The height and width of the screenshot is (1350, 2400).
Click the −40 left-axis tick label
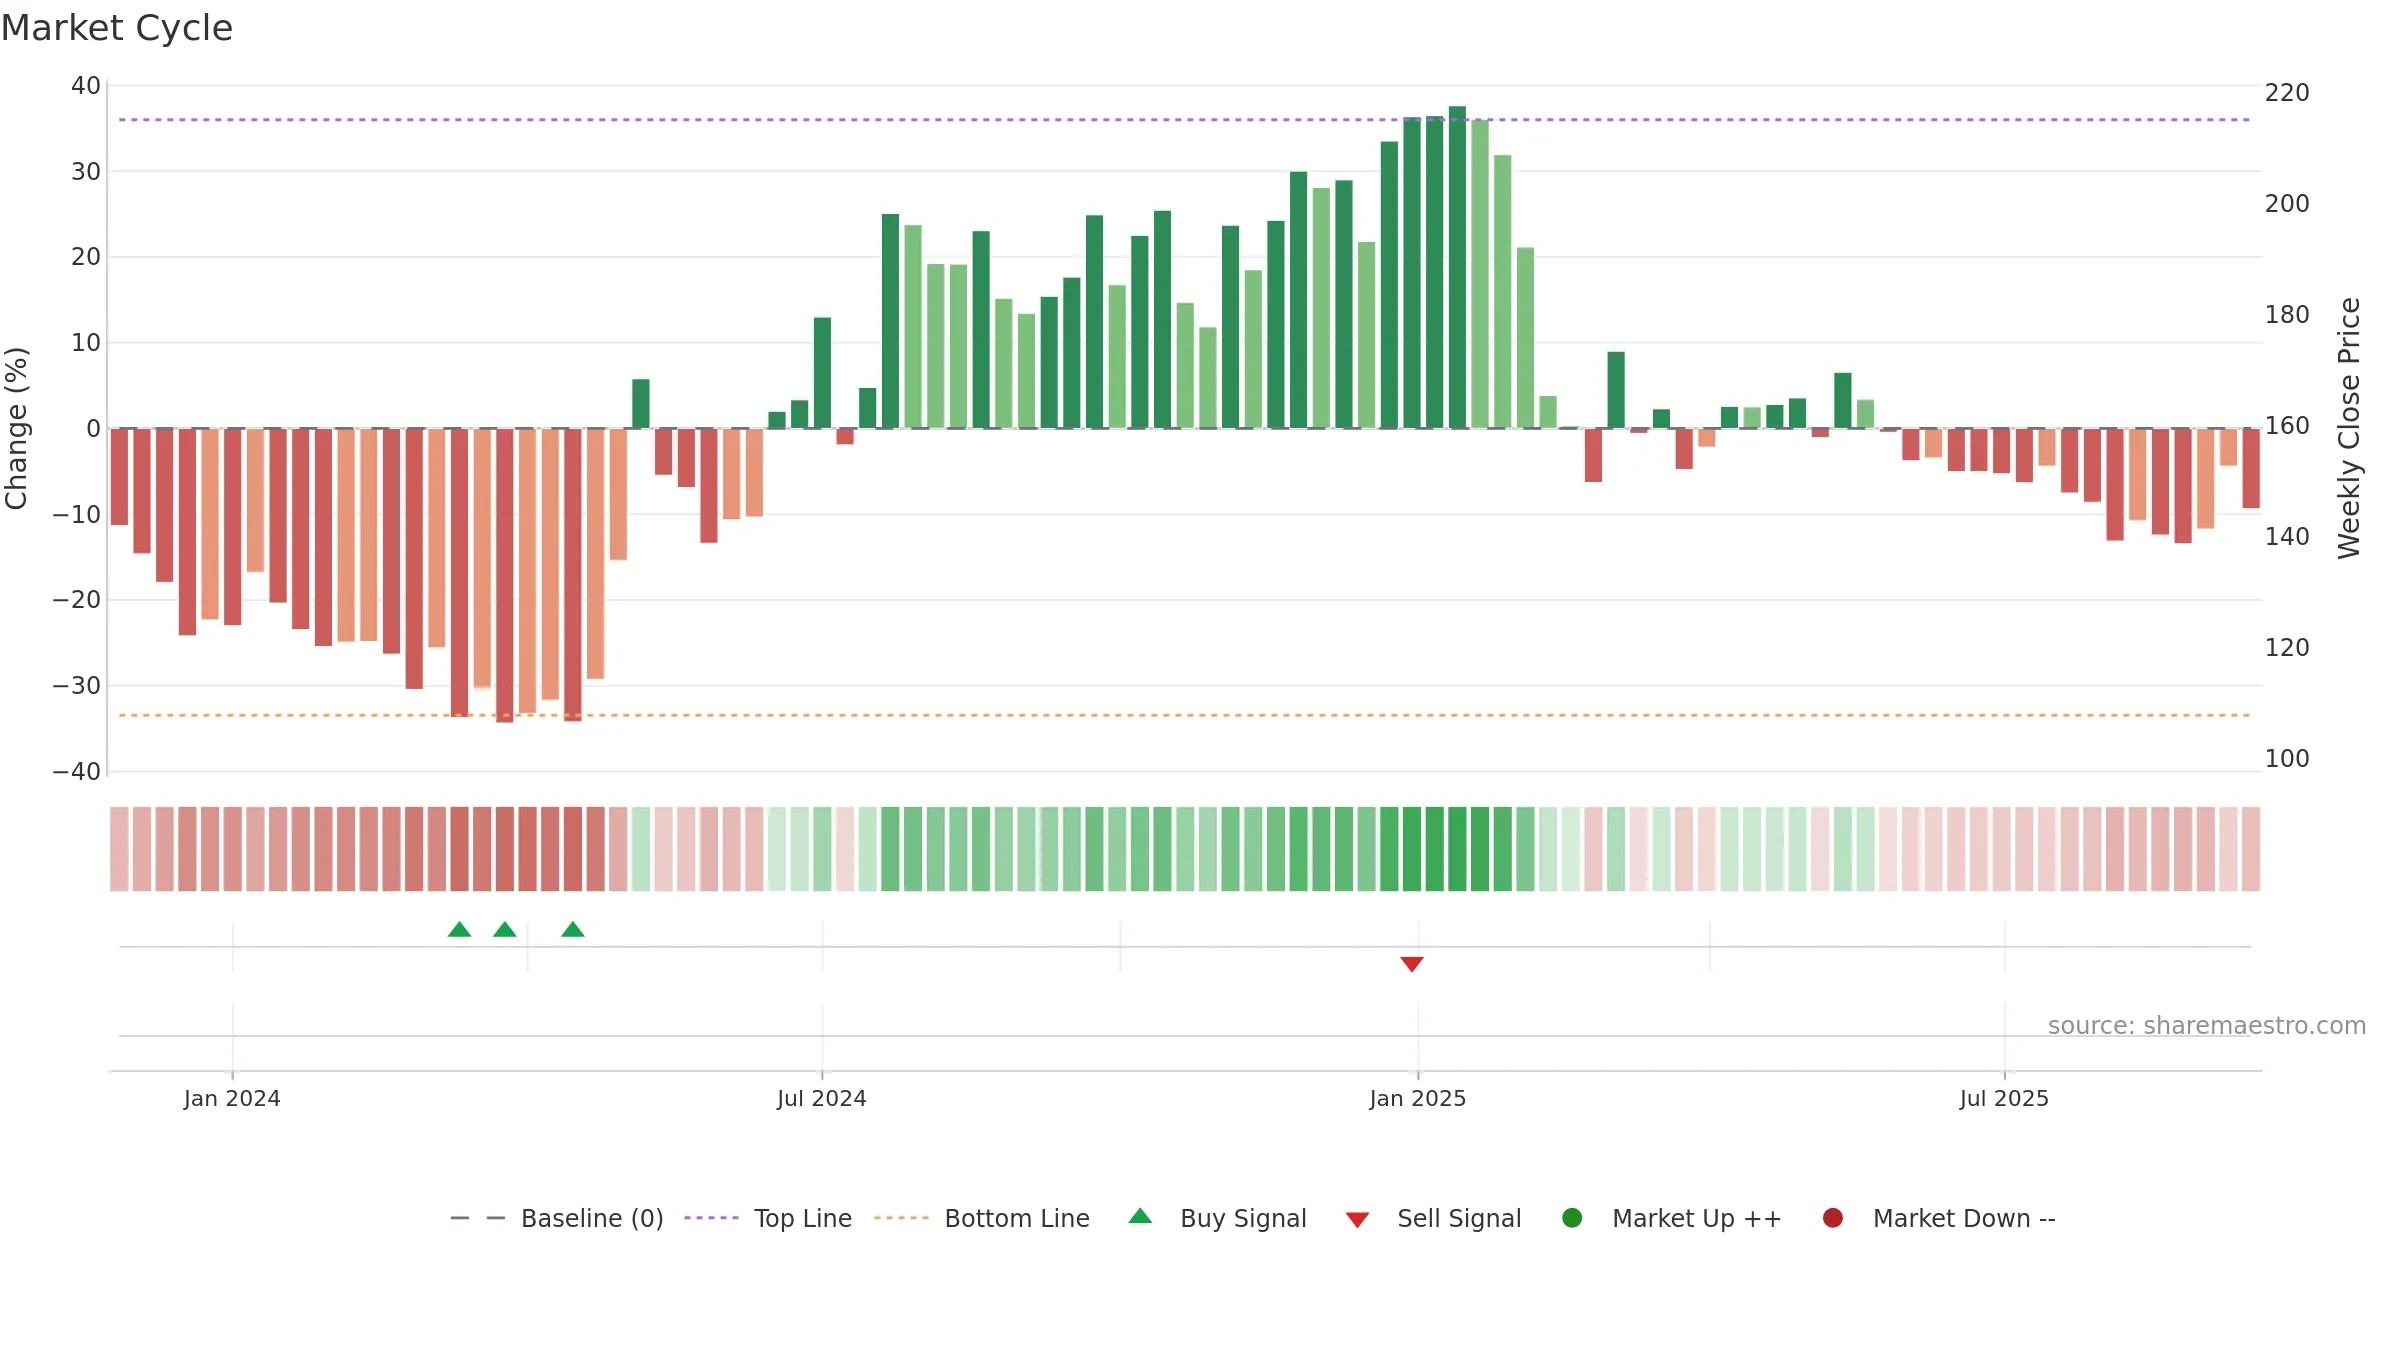click(x=77, y=772)
